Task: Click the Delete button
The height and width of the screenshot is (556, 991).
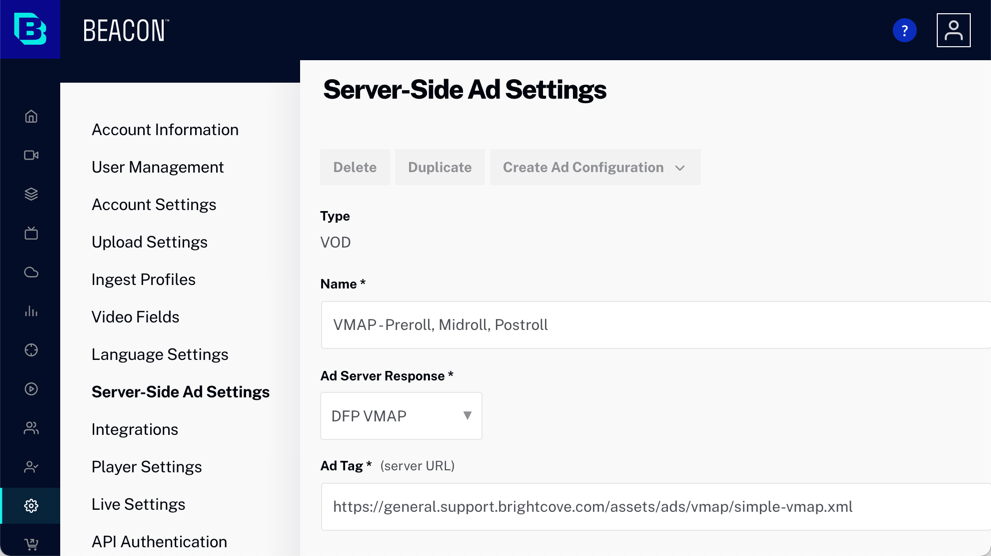Action: point(355,167)
